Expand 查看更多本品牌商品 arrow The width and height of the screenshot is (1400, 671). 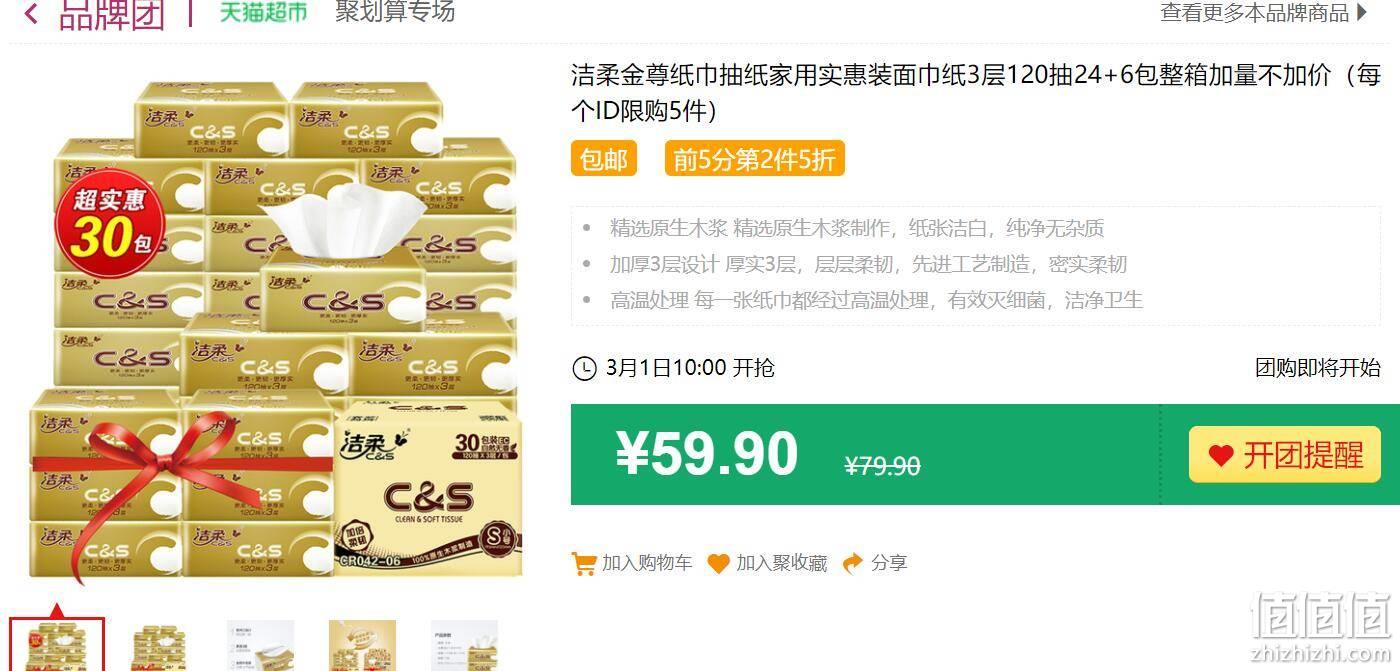click(x=1362, y=13)
